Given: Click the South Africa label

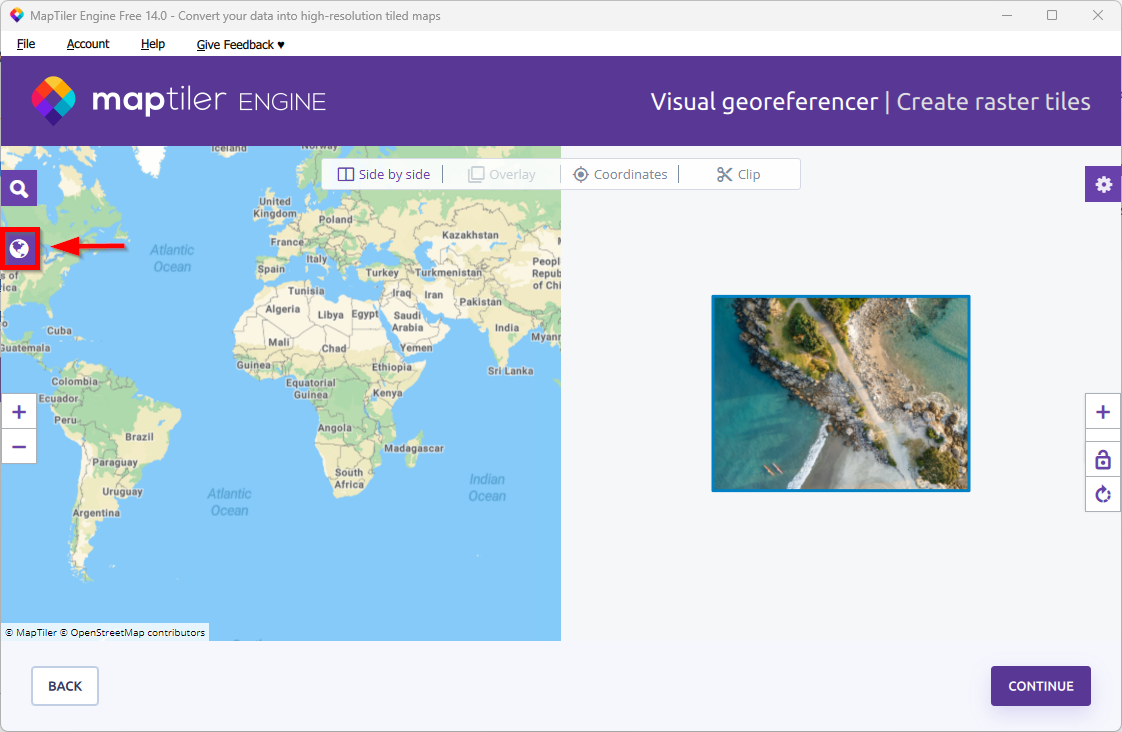Looking at the screenshot, I should click(x=349, y=479).
